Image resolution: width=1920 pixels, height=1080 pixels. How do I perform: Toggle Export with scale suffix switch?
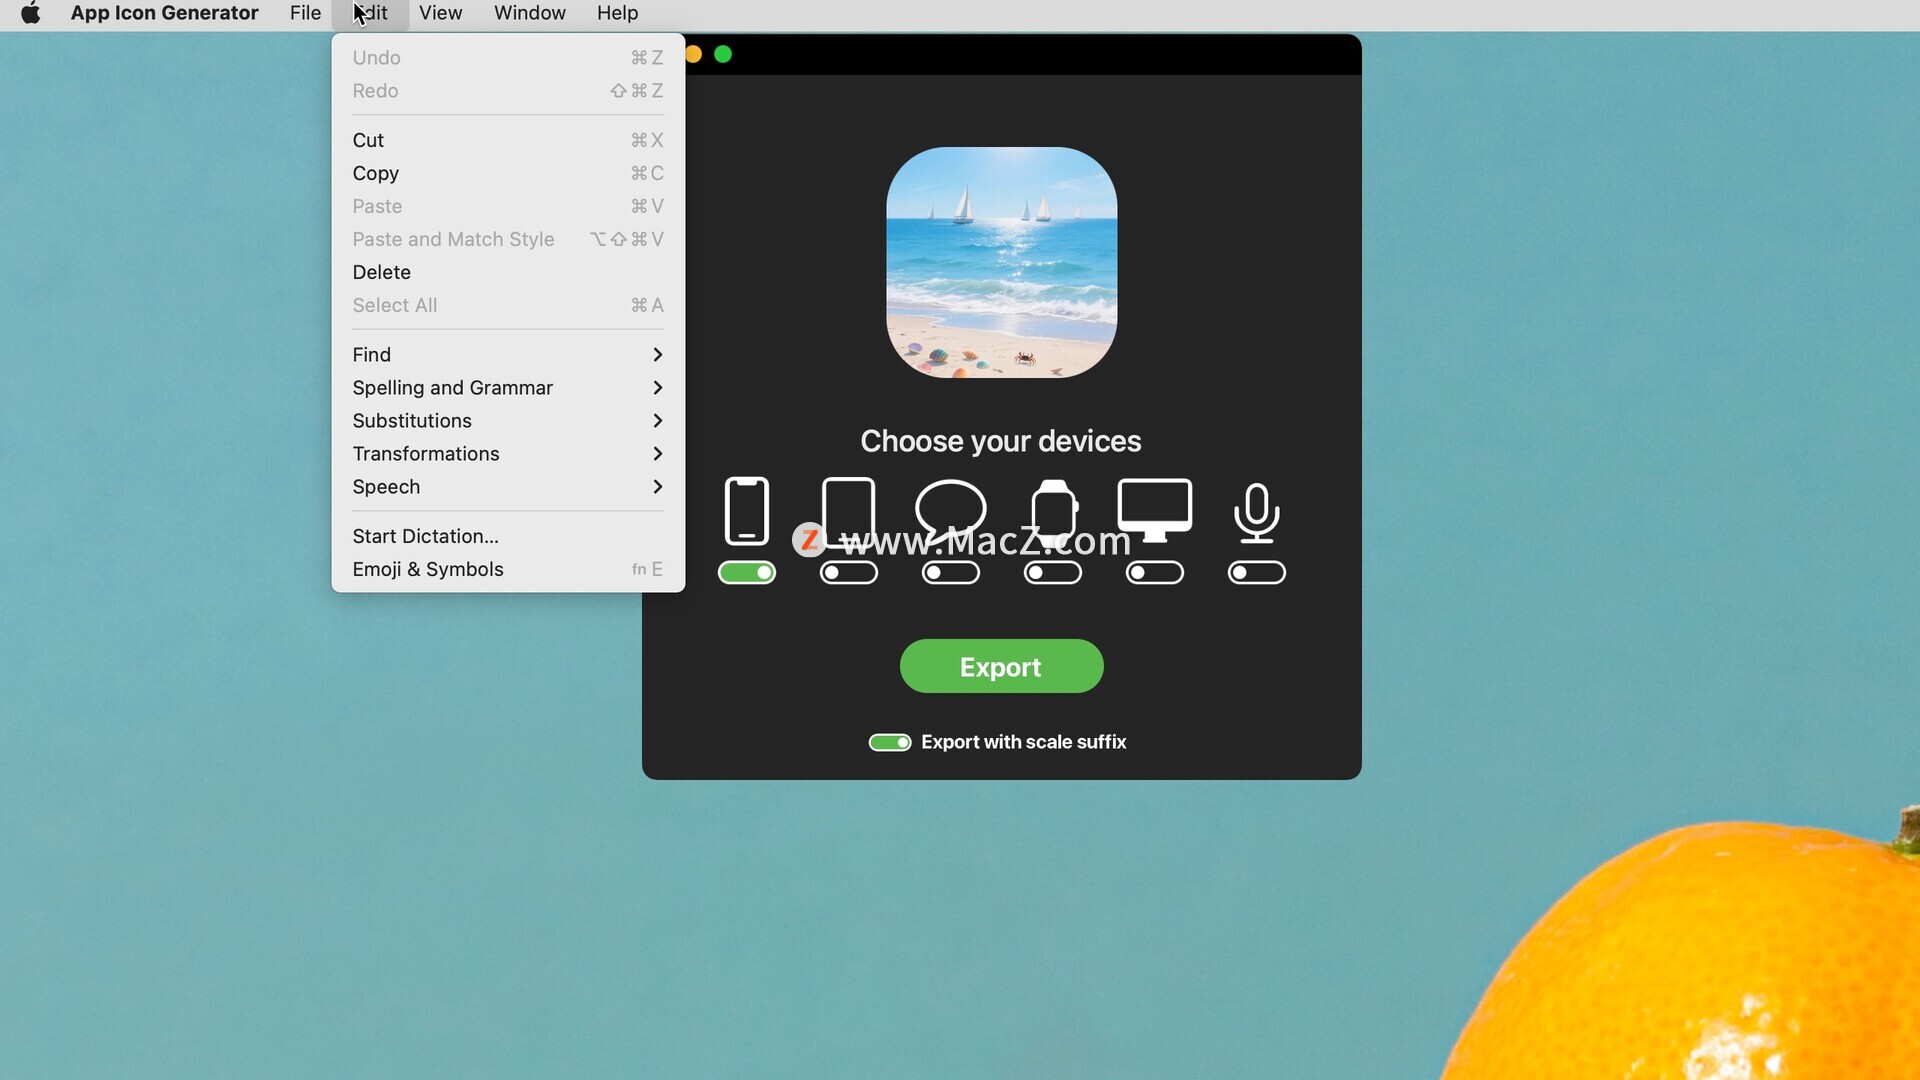[x=890, y=742]
